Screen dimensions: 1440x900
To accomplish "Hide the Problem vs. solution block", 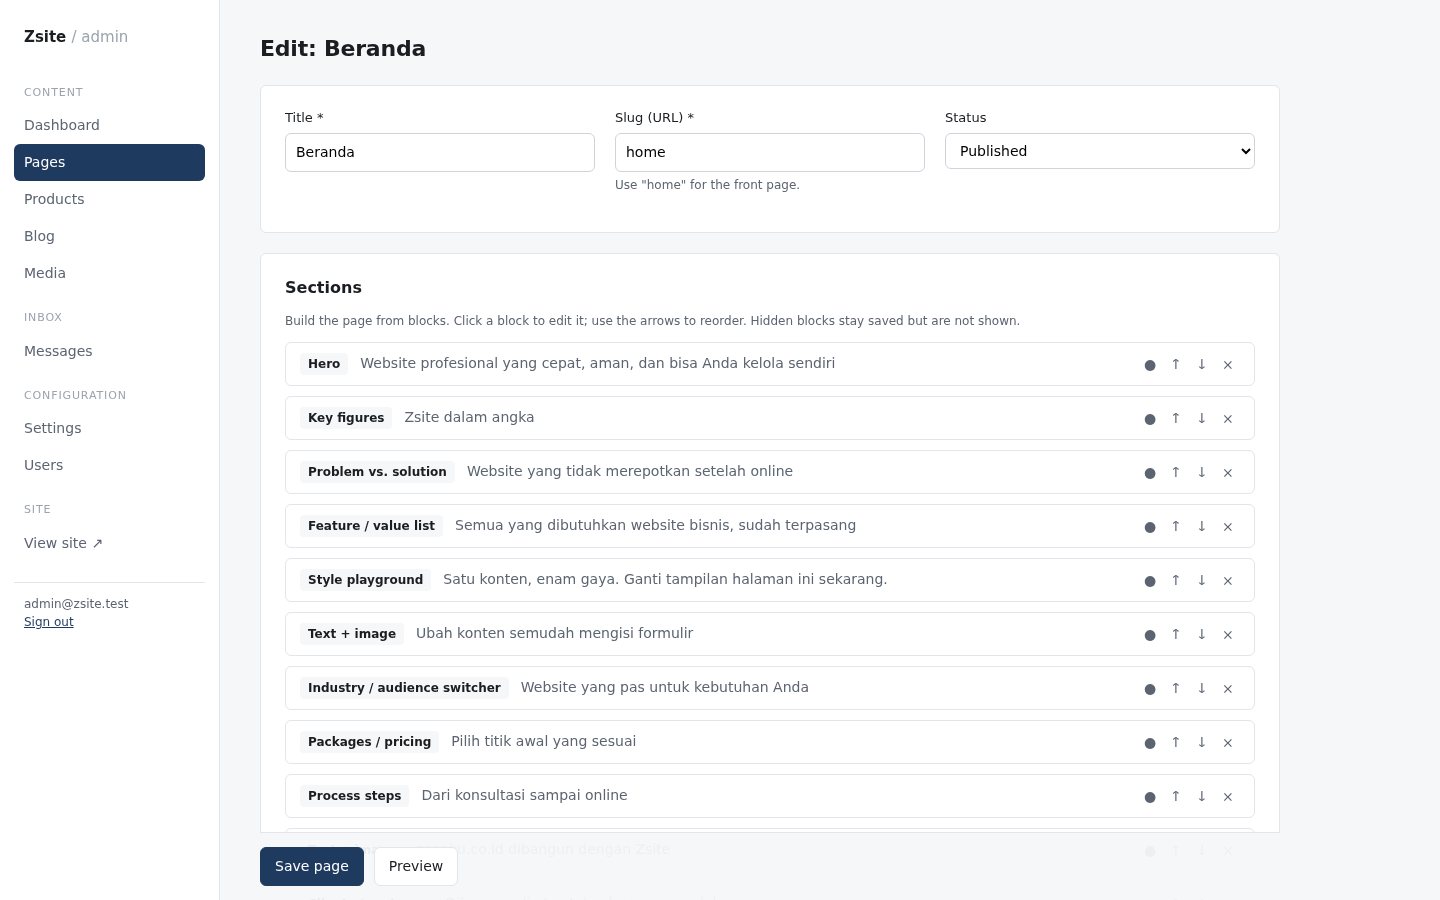I will (1150, 472).
